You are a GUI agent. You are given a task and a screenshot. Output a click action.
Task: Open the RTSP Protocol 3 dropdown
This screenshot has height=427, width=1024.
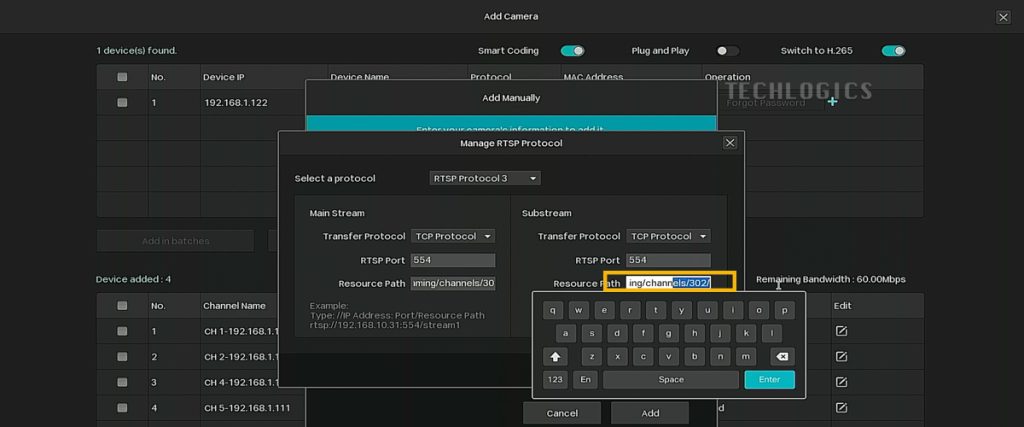click(x=485, y=178)
